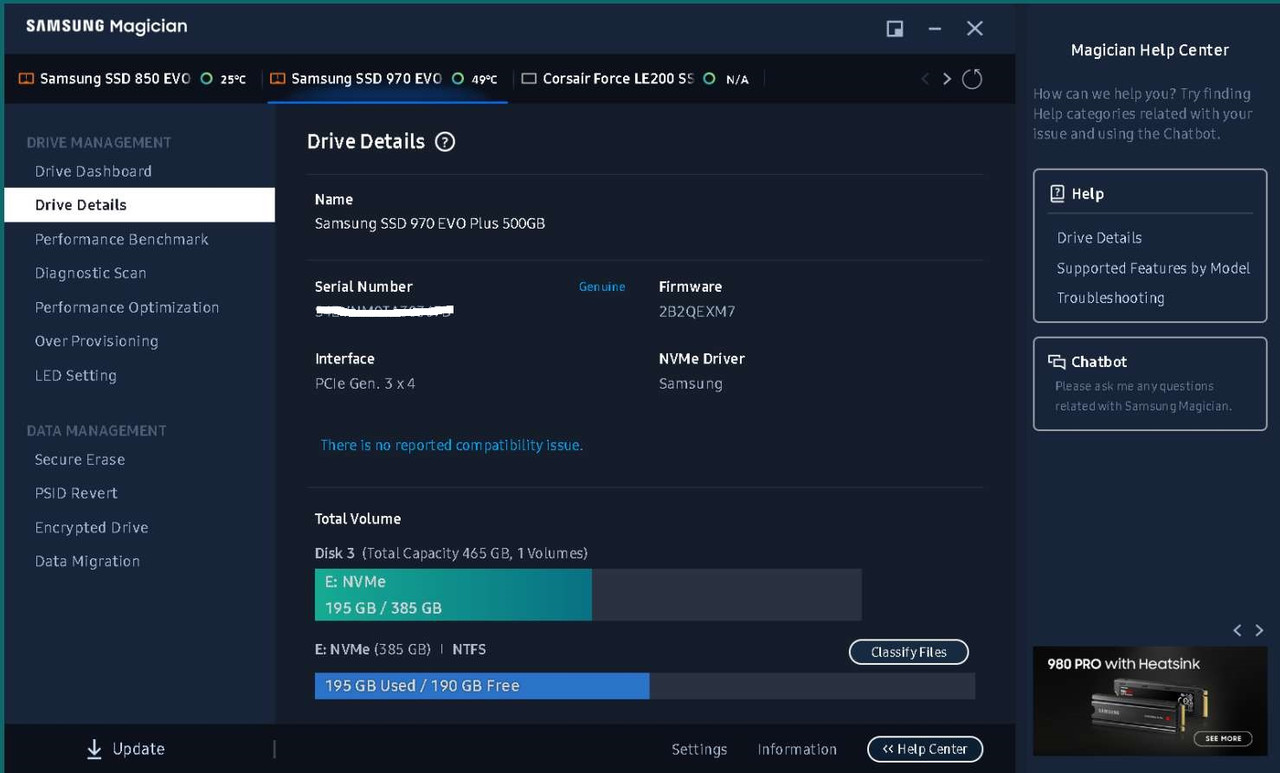
Task: Click the Chatbot speech bubble icon
Action: tap(1056, 362)
